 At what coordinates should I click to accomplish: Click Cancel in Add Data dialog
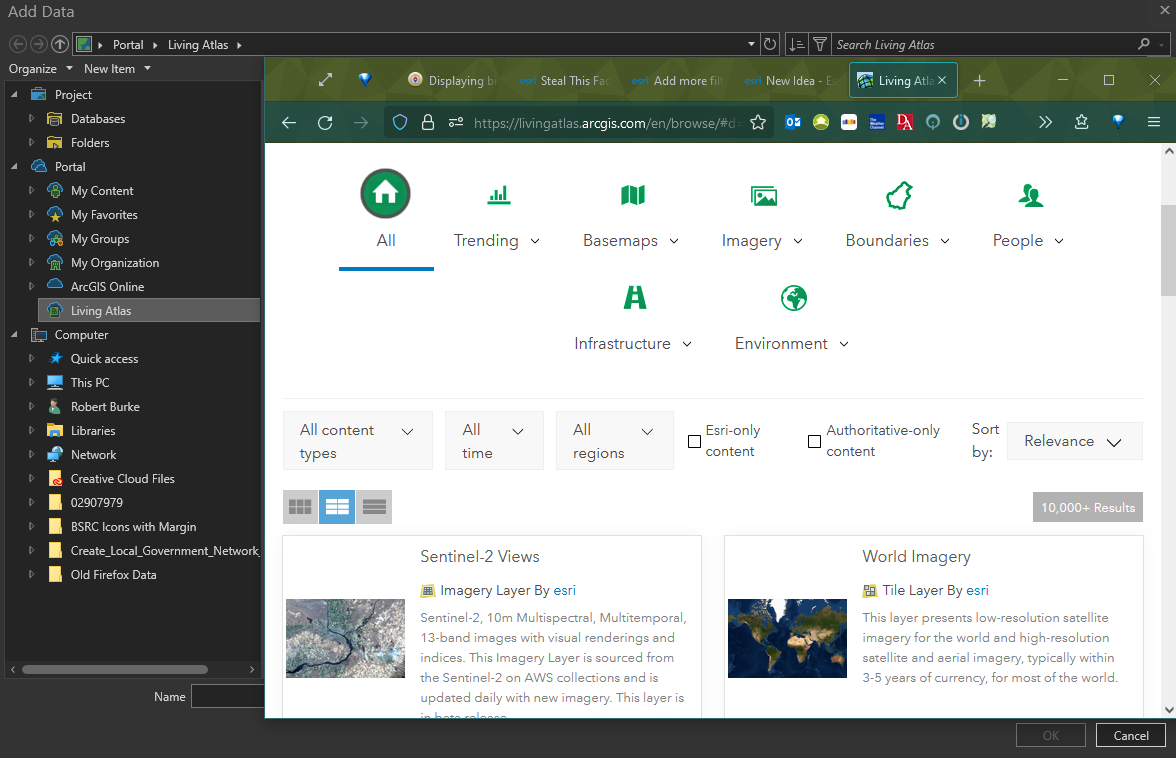tap(1130, 736)
